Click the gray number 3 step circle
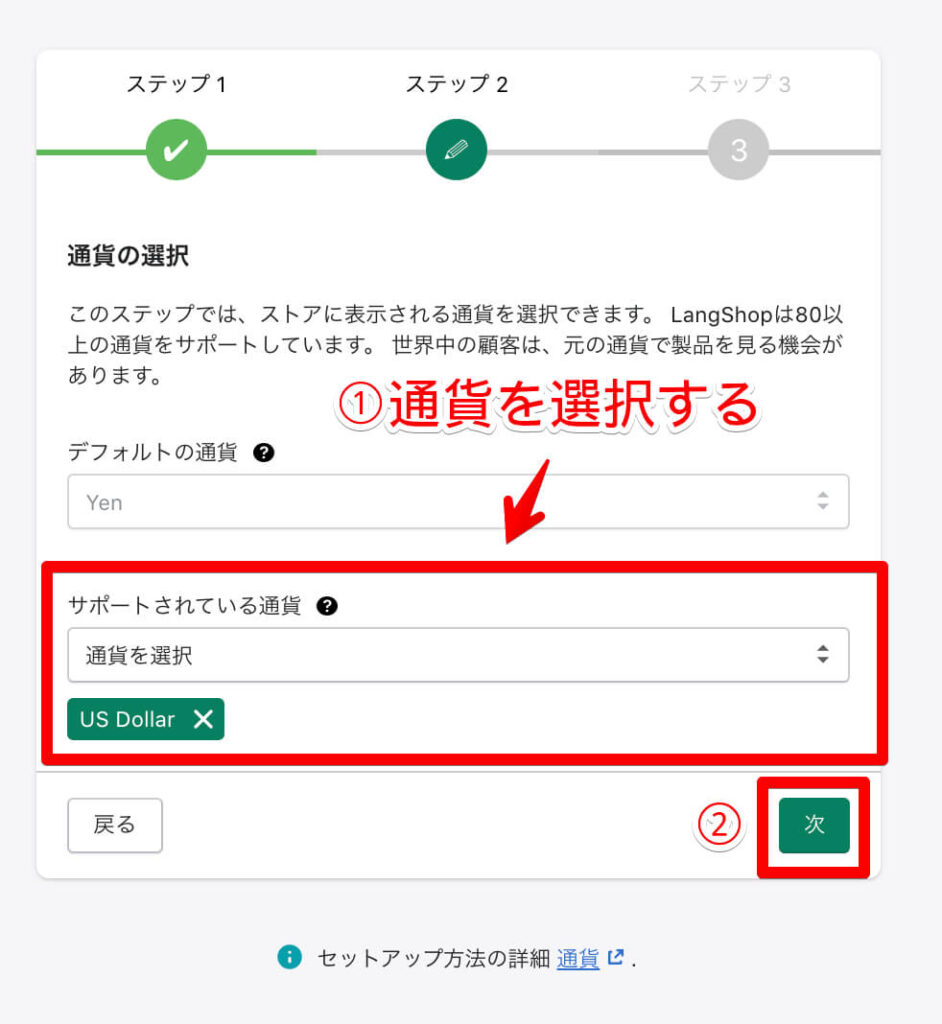942x1024 pixels. pyautogui.click(x=738, y=150)
